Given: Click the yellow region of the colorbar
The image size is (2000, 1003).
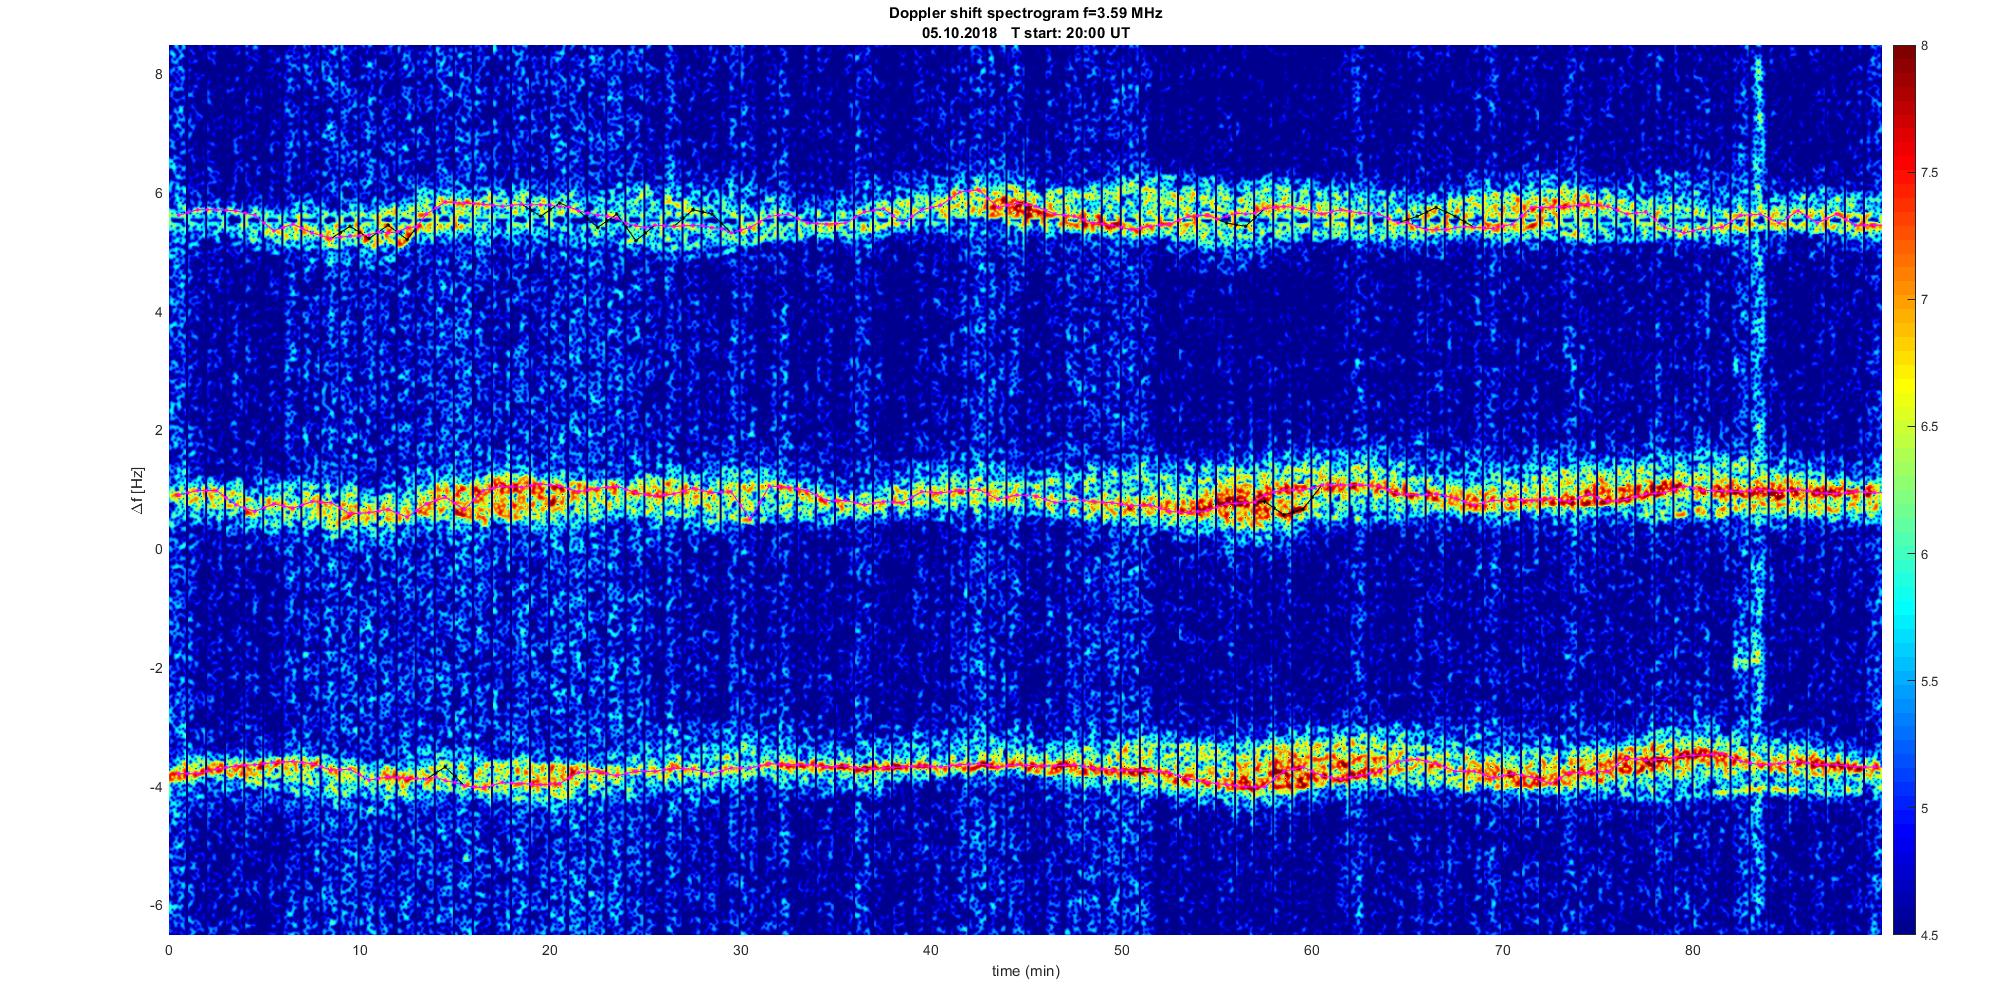Looking at the screenshot, I should (1903, 385).
